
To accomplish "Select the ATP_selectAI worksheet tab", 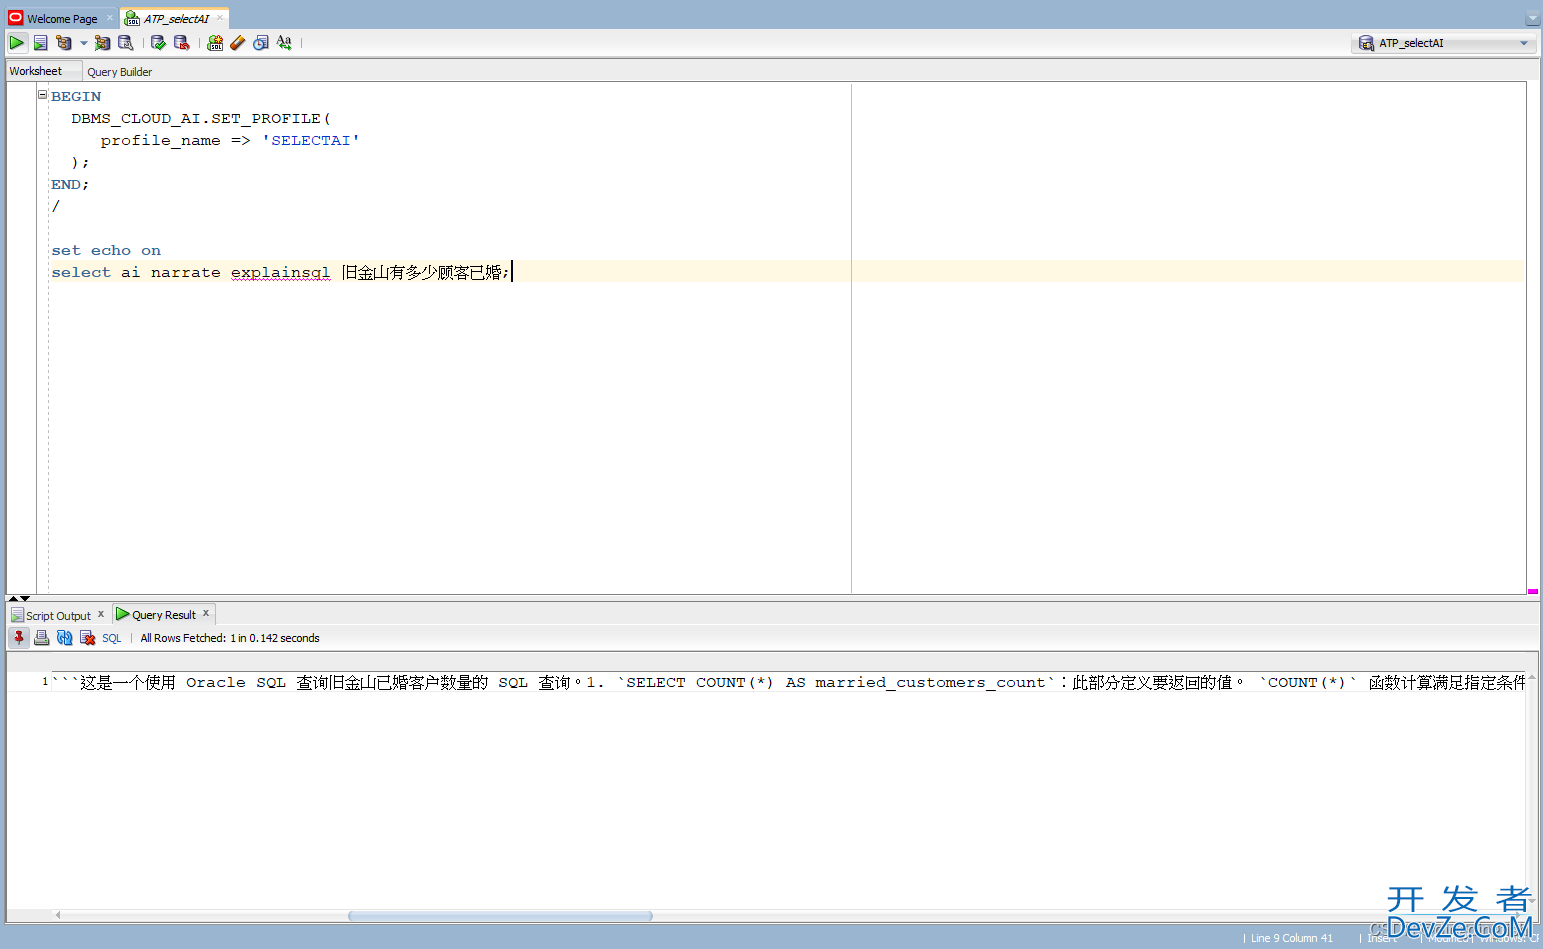I will [176, 19].
